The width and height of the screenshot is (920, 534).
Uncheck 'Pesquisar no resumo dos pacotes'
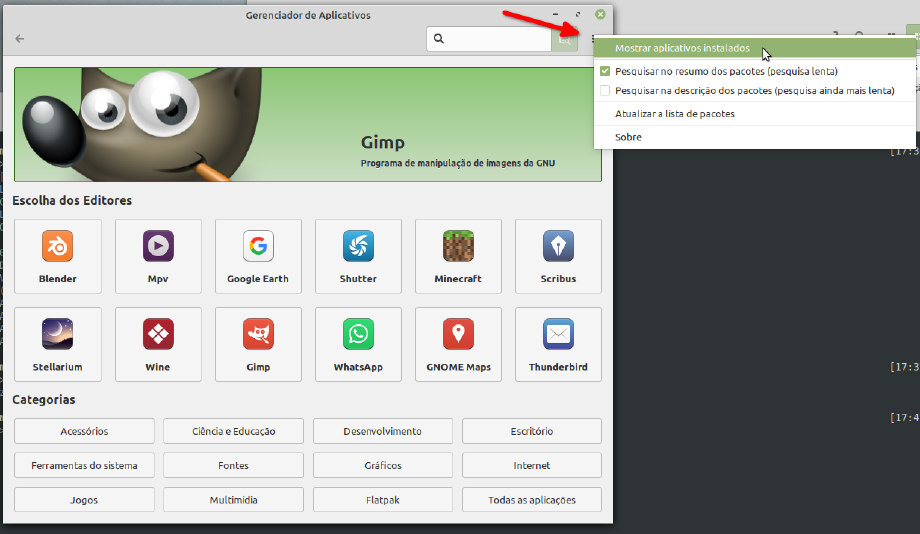tap(605, 72)
